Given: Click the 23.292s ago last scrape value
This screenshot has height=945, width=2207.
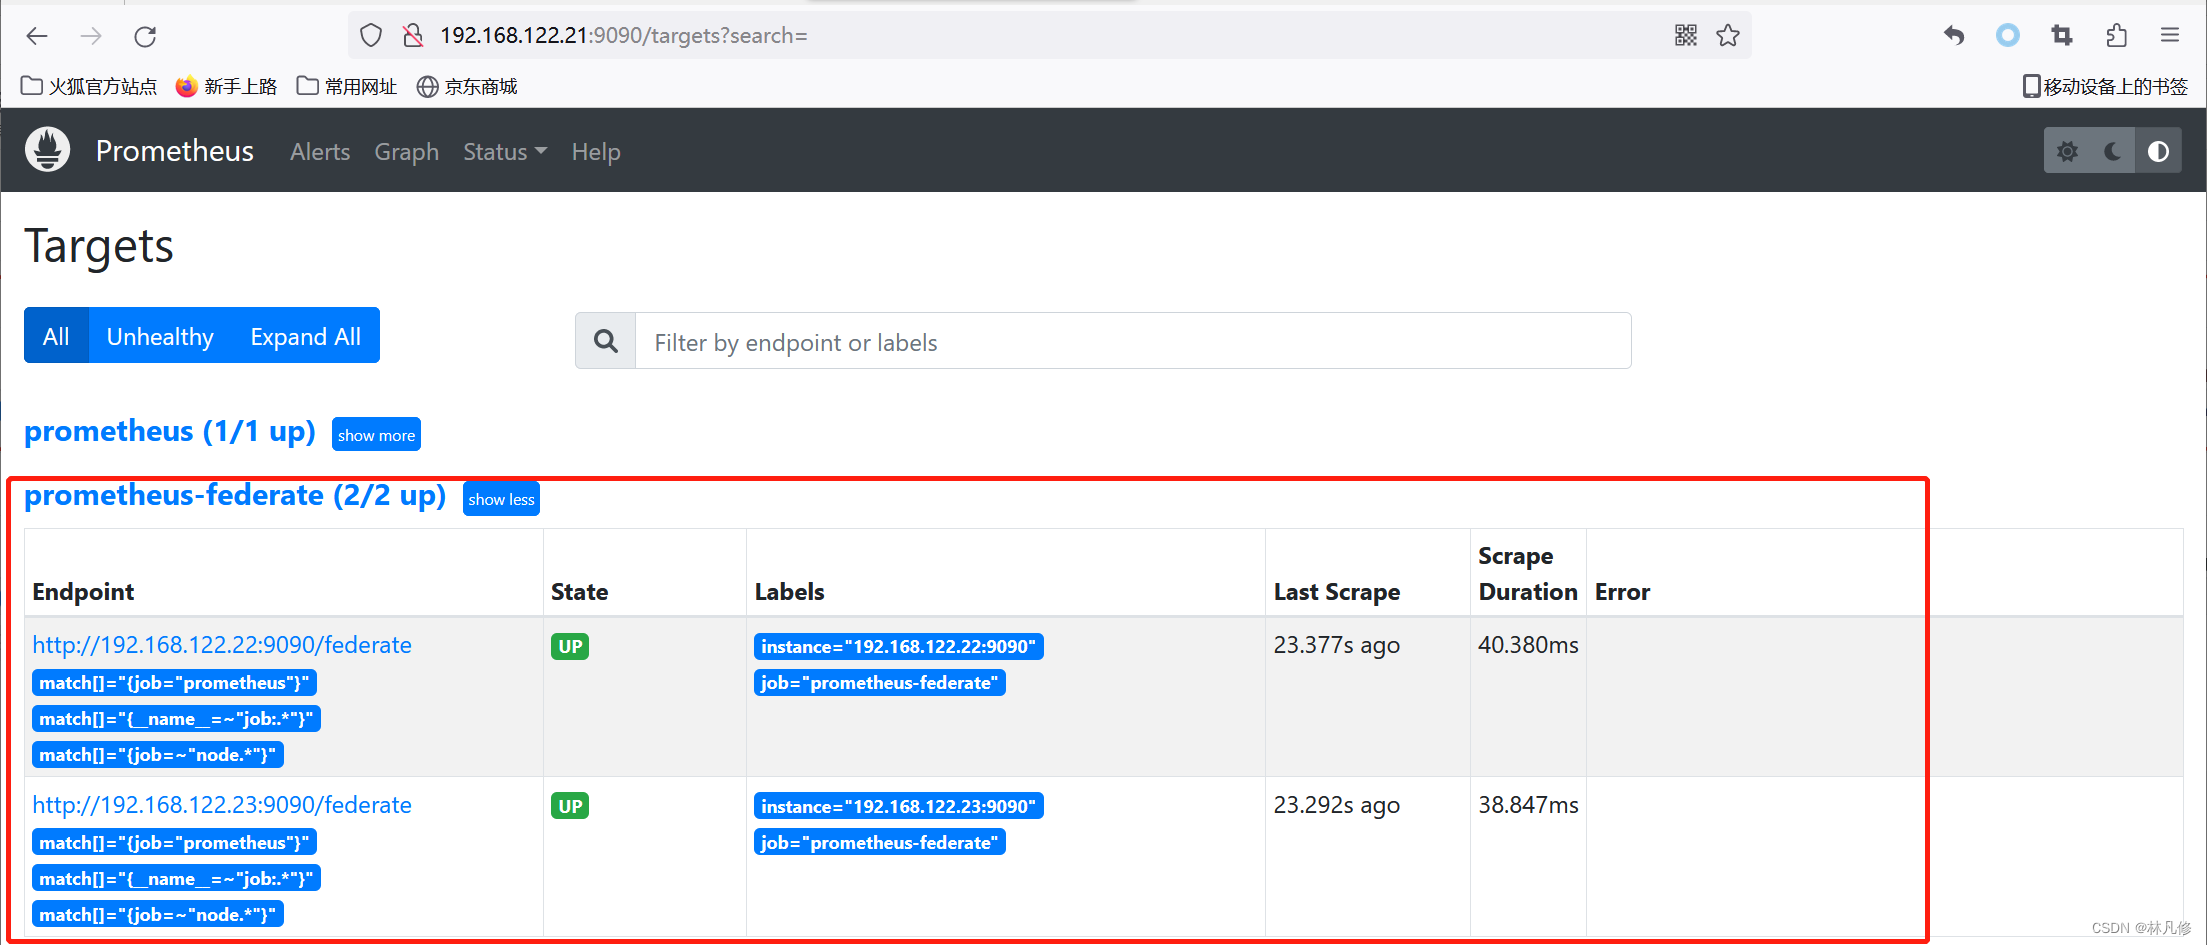Looking at the screenshot, I should 1337,805.
